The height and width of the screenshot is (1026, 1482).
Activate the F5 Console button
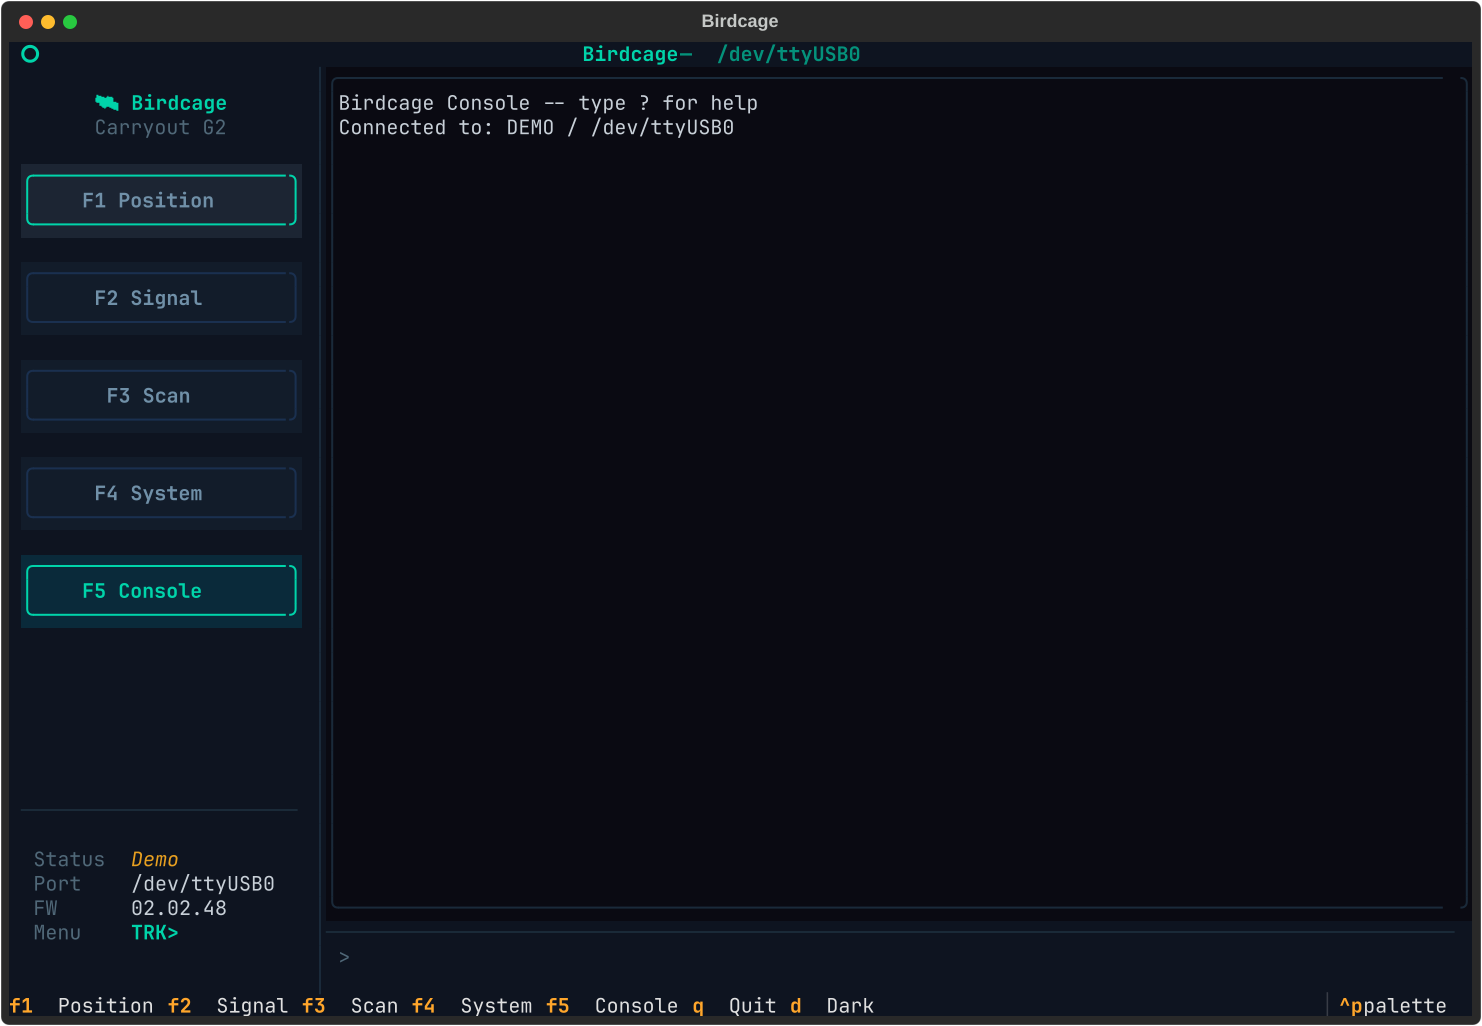pos(161,591)
